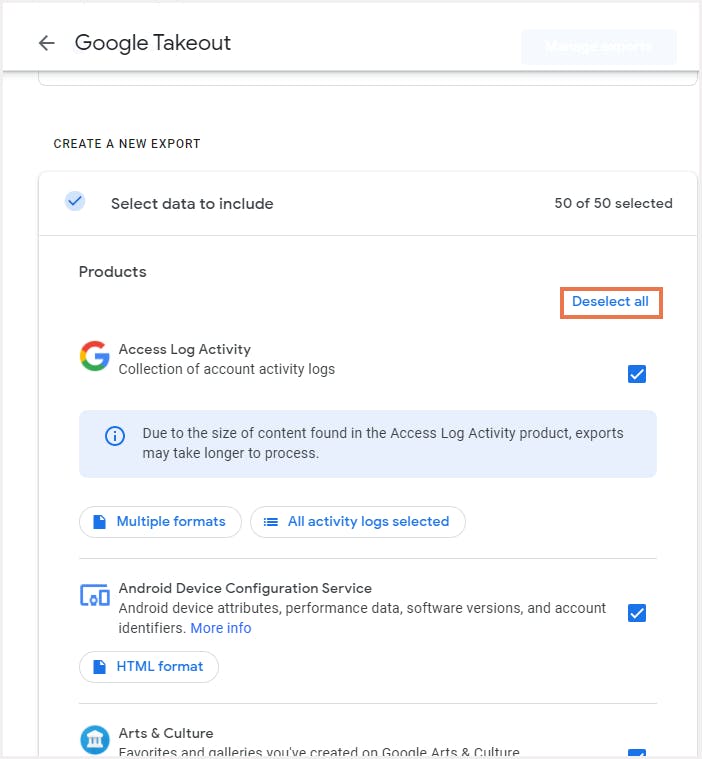Screen dimensions: 702x759
Task: Click the Products label
Action: 112,272
